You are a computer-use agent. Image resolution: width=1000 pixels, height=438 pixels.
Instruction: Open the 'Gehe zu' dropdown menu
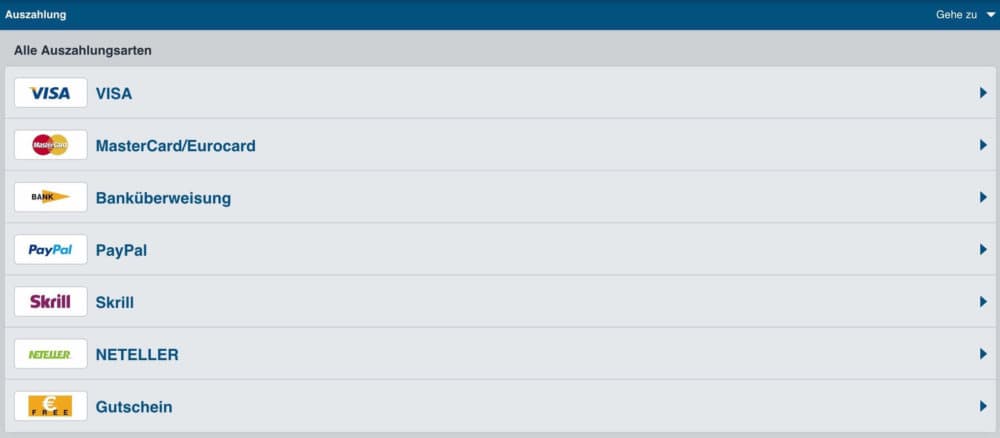965,15
